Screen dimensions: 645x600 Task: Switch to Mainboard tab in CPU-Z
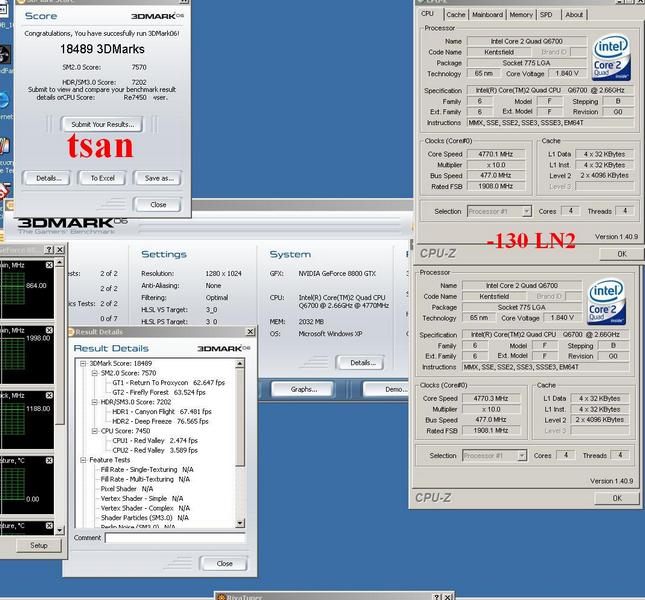(x=487, y=14)
